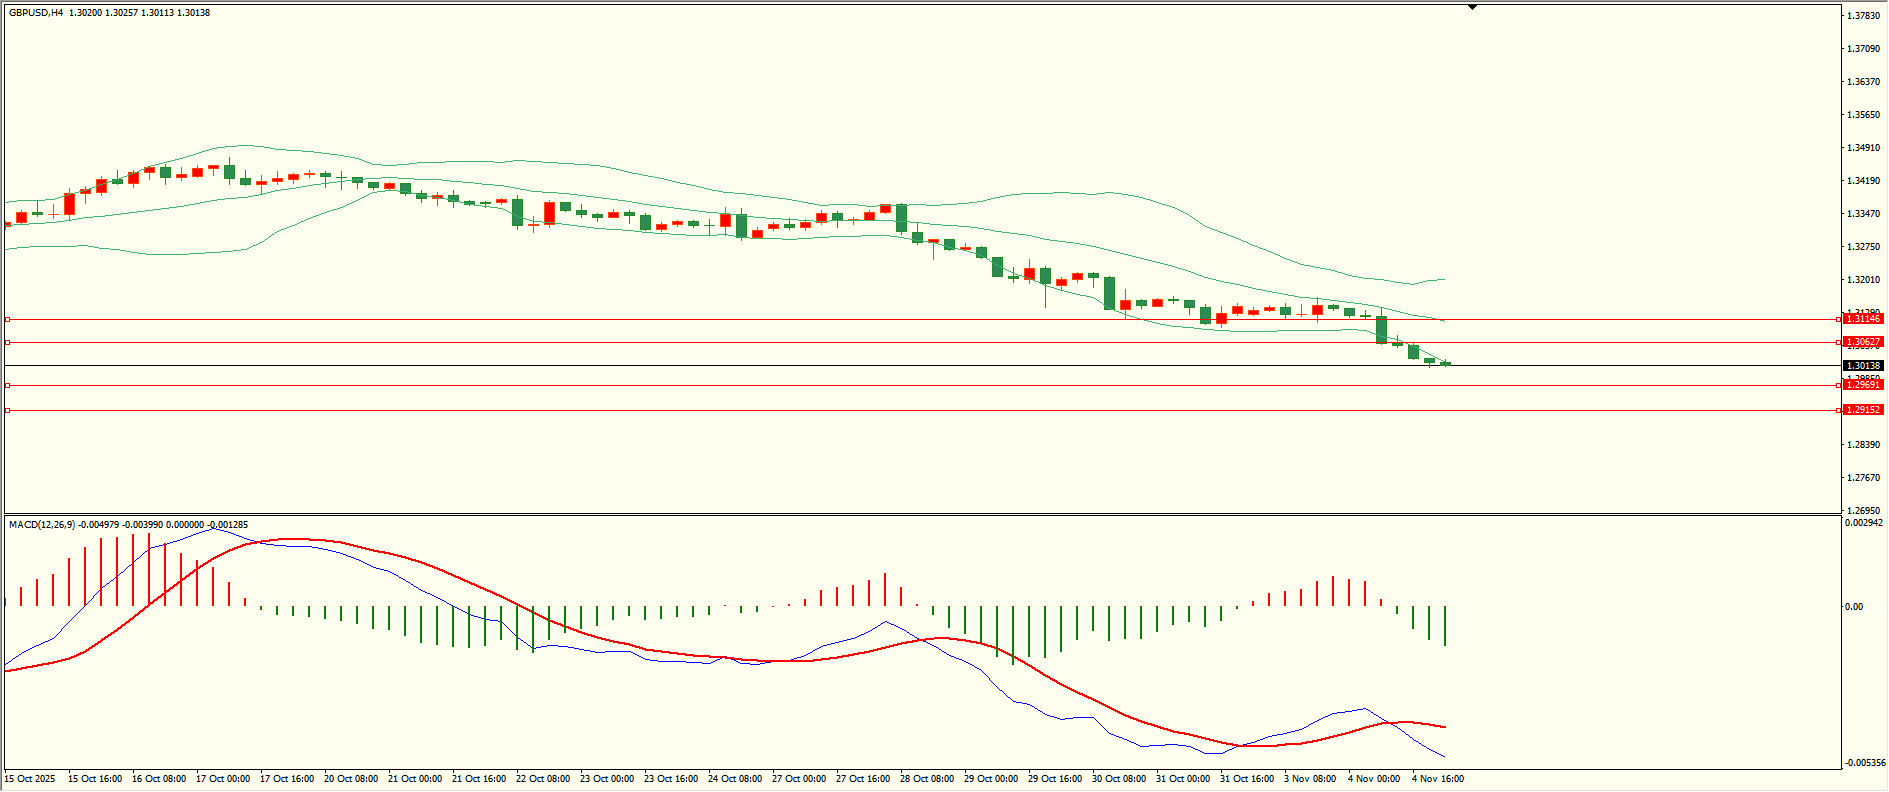This screenshot has height=792, width=1889.
Task: Select right handle of 1.29691 horizontal line
Action: pos(1838,385)
